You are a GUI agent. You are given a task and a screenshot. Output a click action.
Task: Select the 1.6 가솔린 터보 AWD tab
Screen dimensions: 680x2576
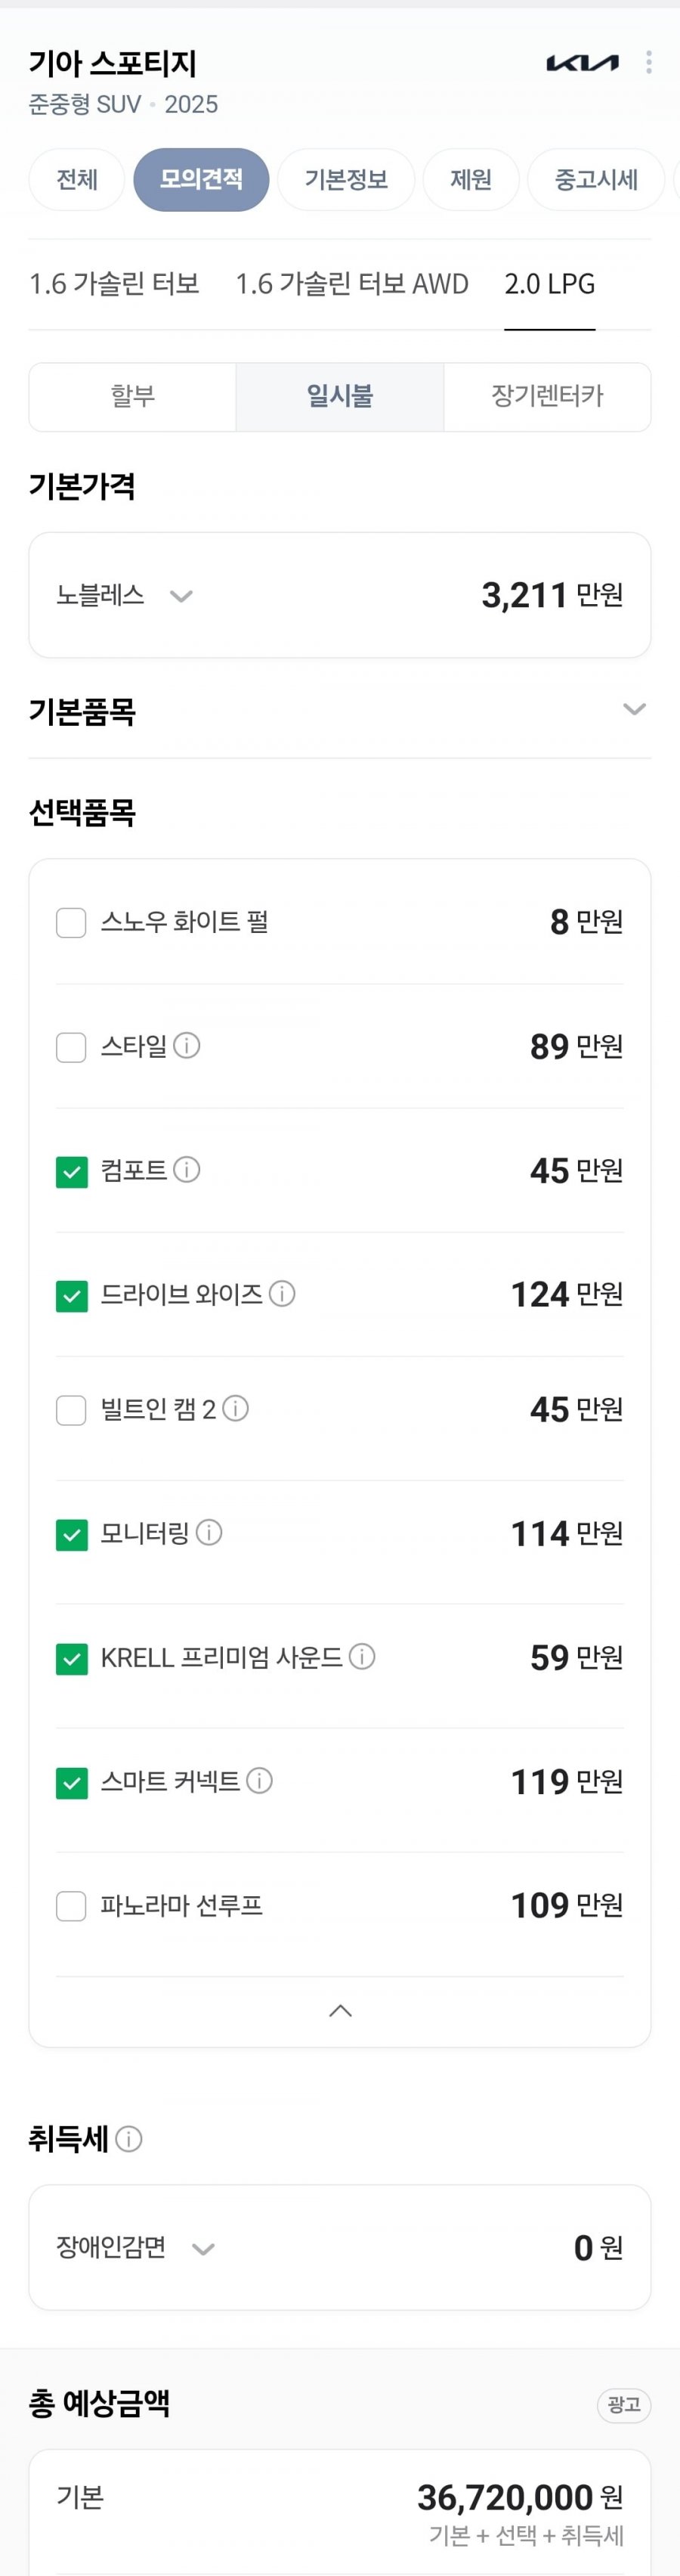click(352, 284)
